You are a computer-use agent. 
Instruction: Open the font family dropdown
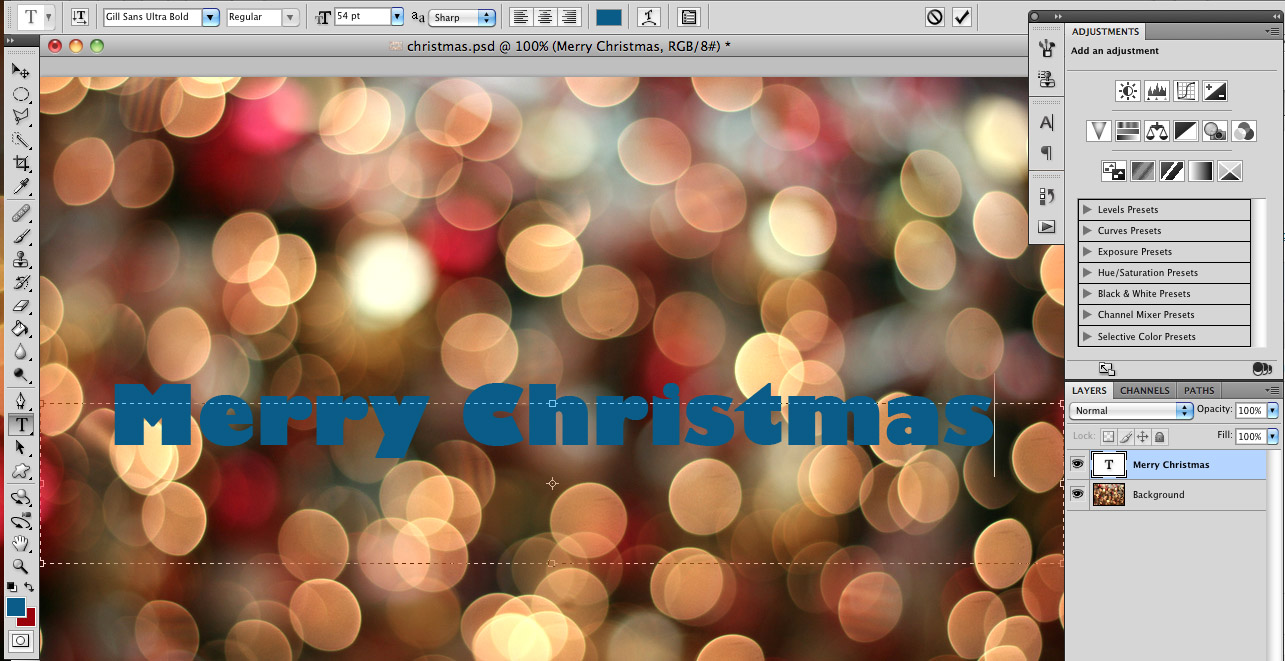pyautogui.click(x=210, y=17)
